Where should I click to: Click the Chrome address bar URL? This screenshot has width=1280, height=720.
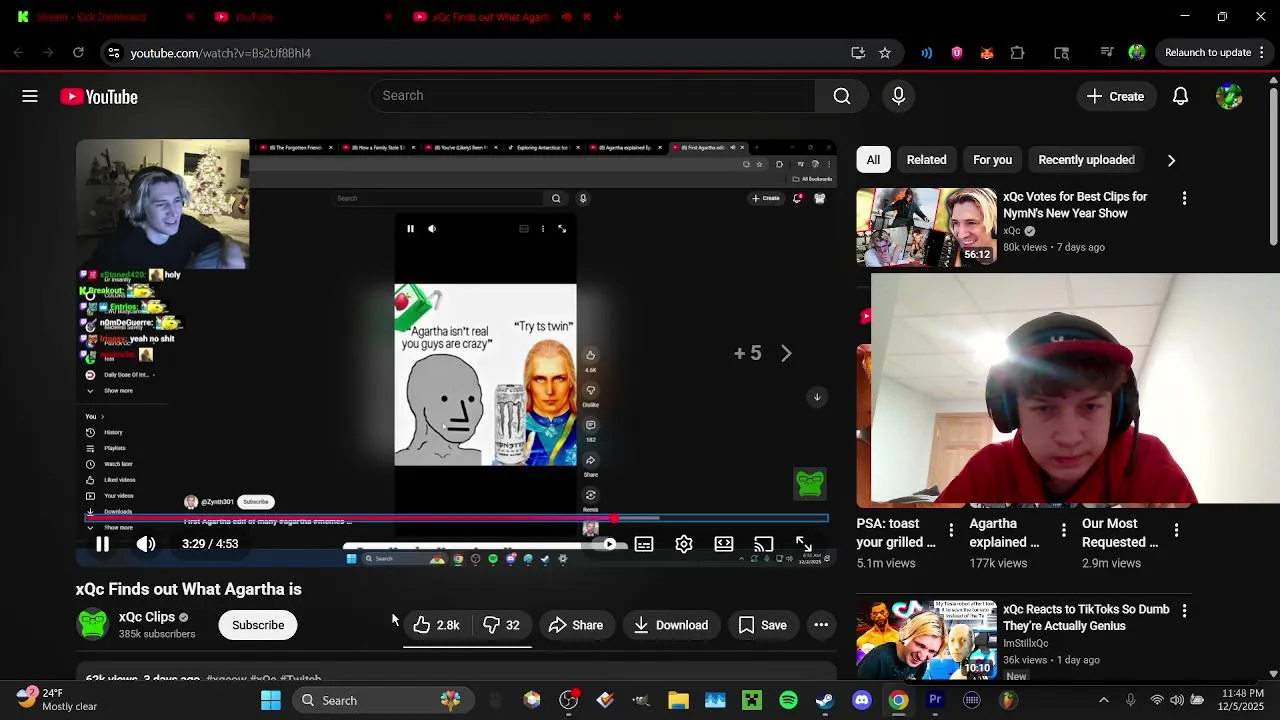click(220, 53)
